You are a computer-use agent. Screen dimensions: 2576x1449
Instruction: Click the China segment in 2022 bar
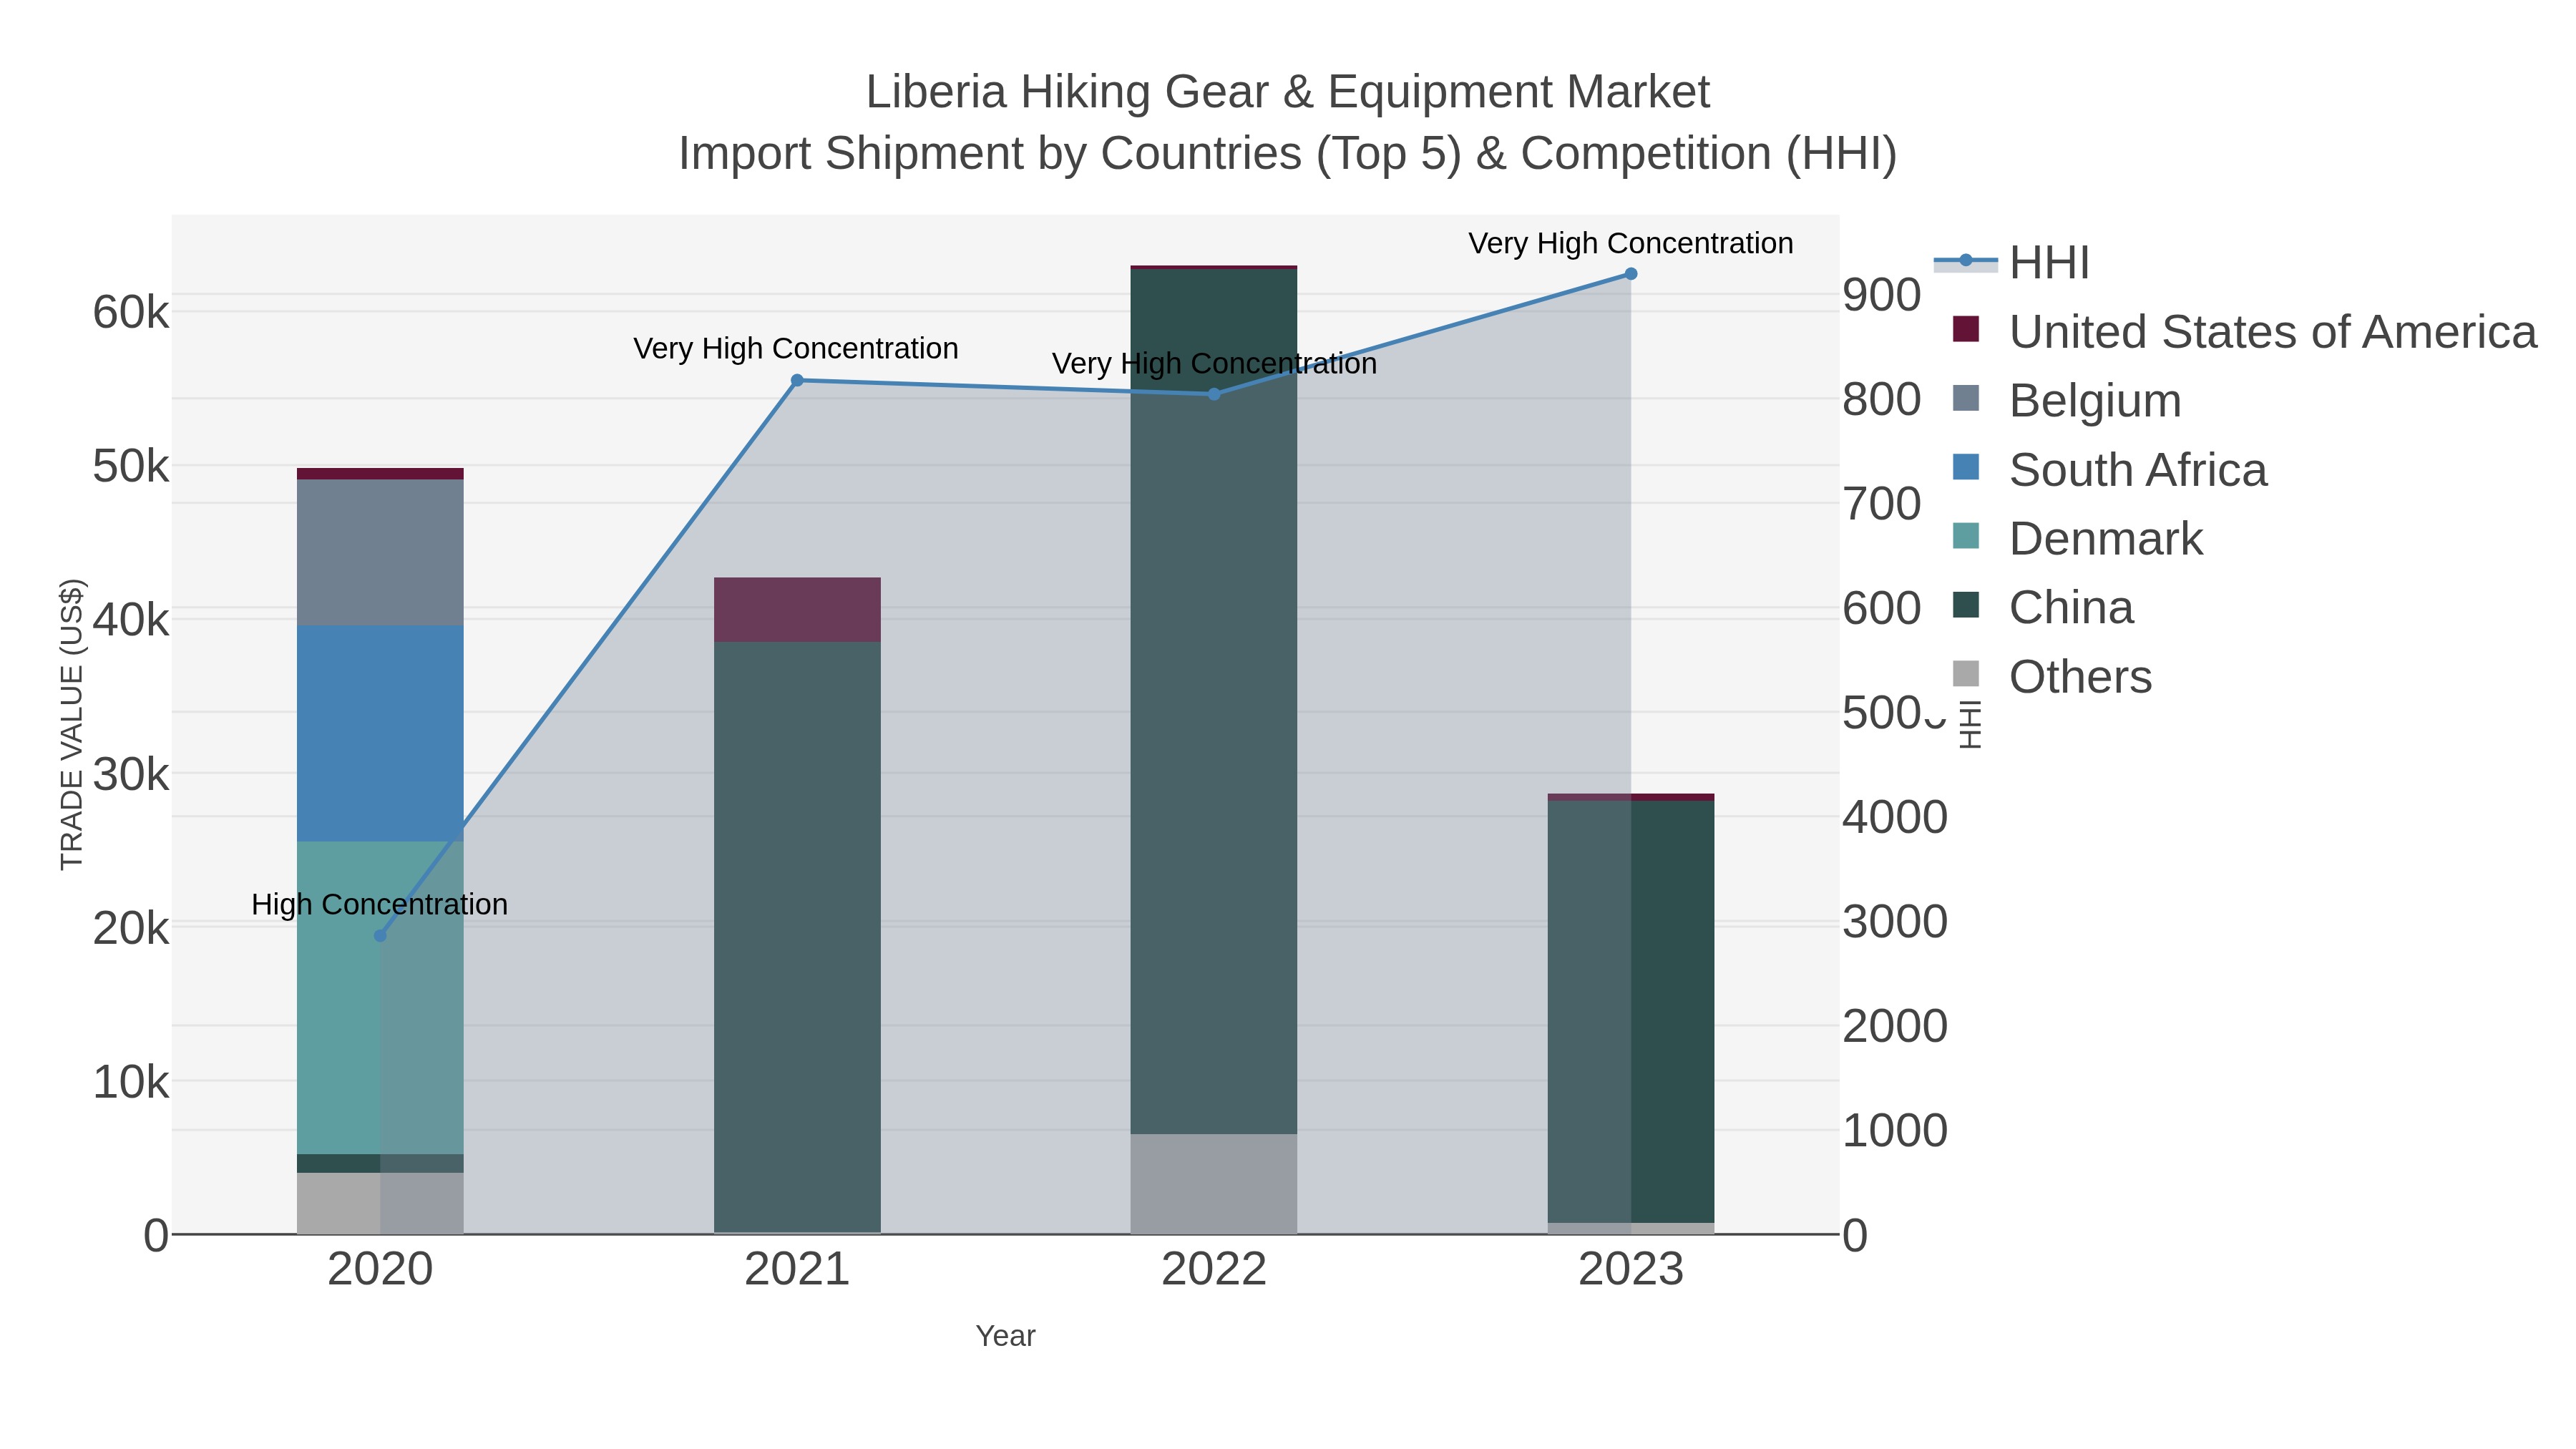[x=1214, y=702]
